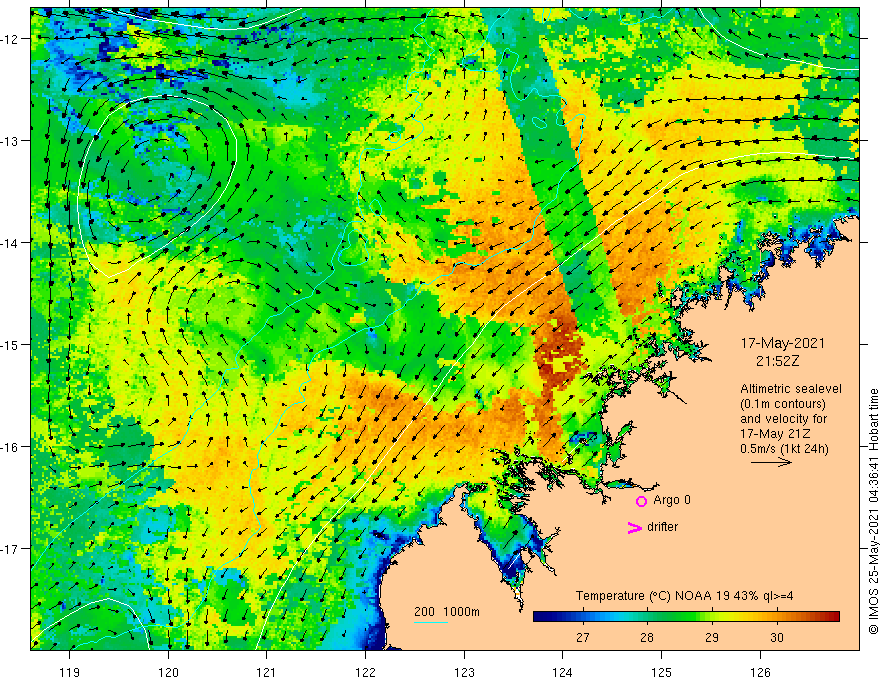Click the 29 tick label on color bar
The image size is (880, 680).
[x=712, y=637]
